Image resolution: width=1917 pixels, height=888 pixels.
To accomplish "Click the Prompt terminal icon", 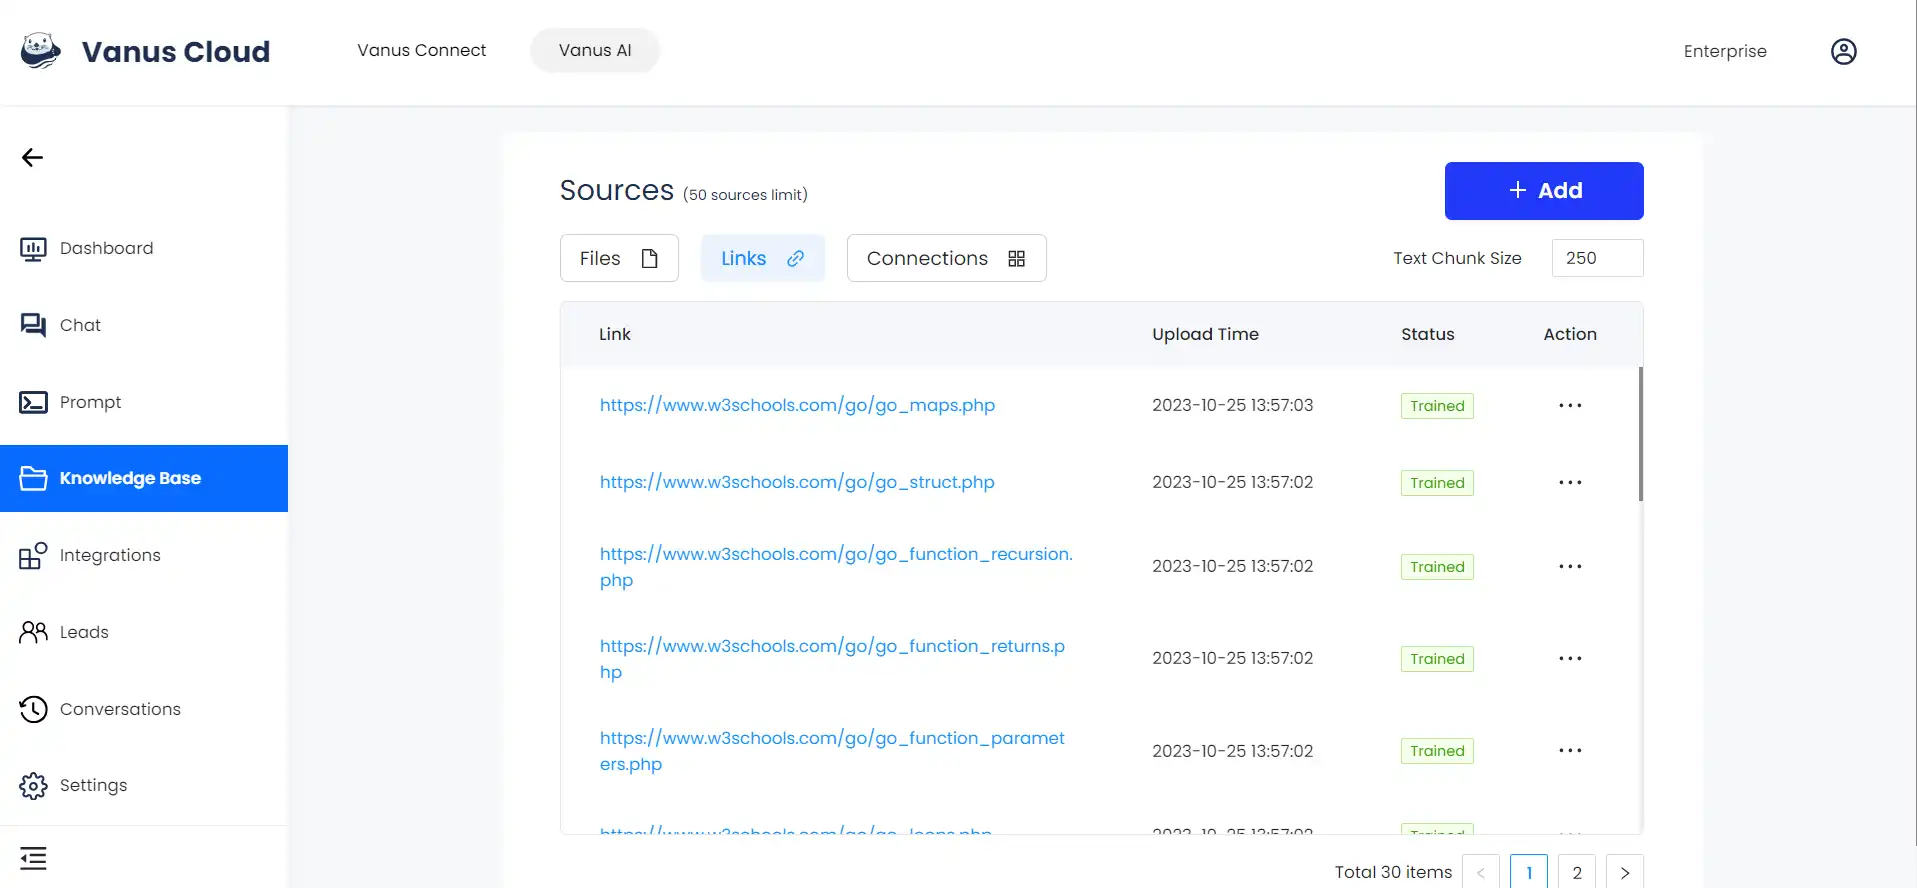I will (33, 402).
